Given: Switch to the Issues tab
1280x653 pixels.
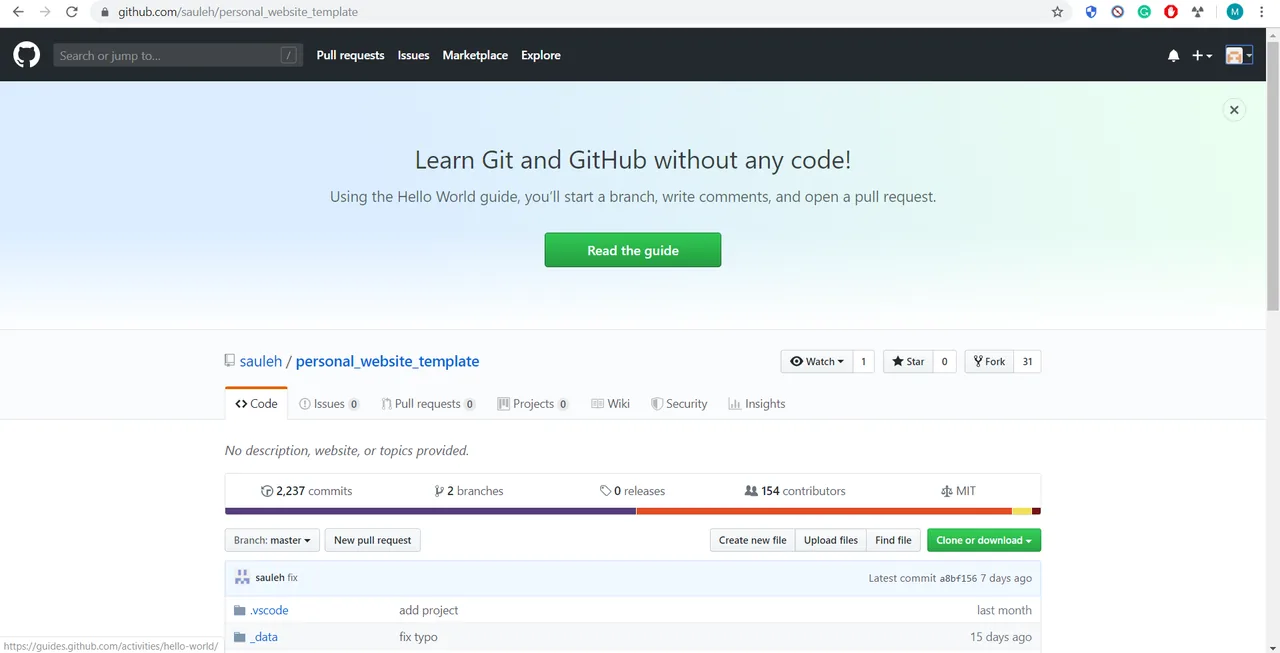Looking at the screenshot, I should 329,404.
